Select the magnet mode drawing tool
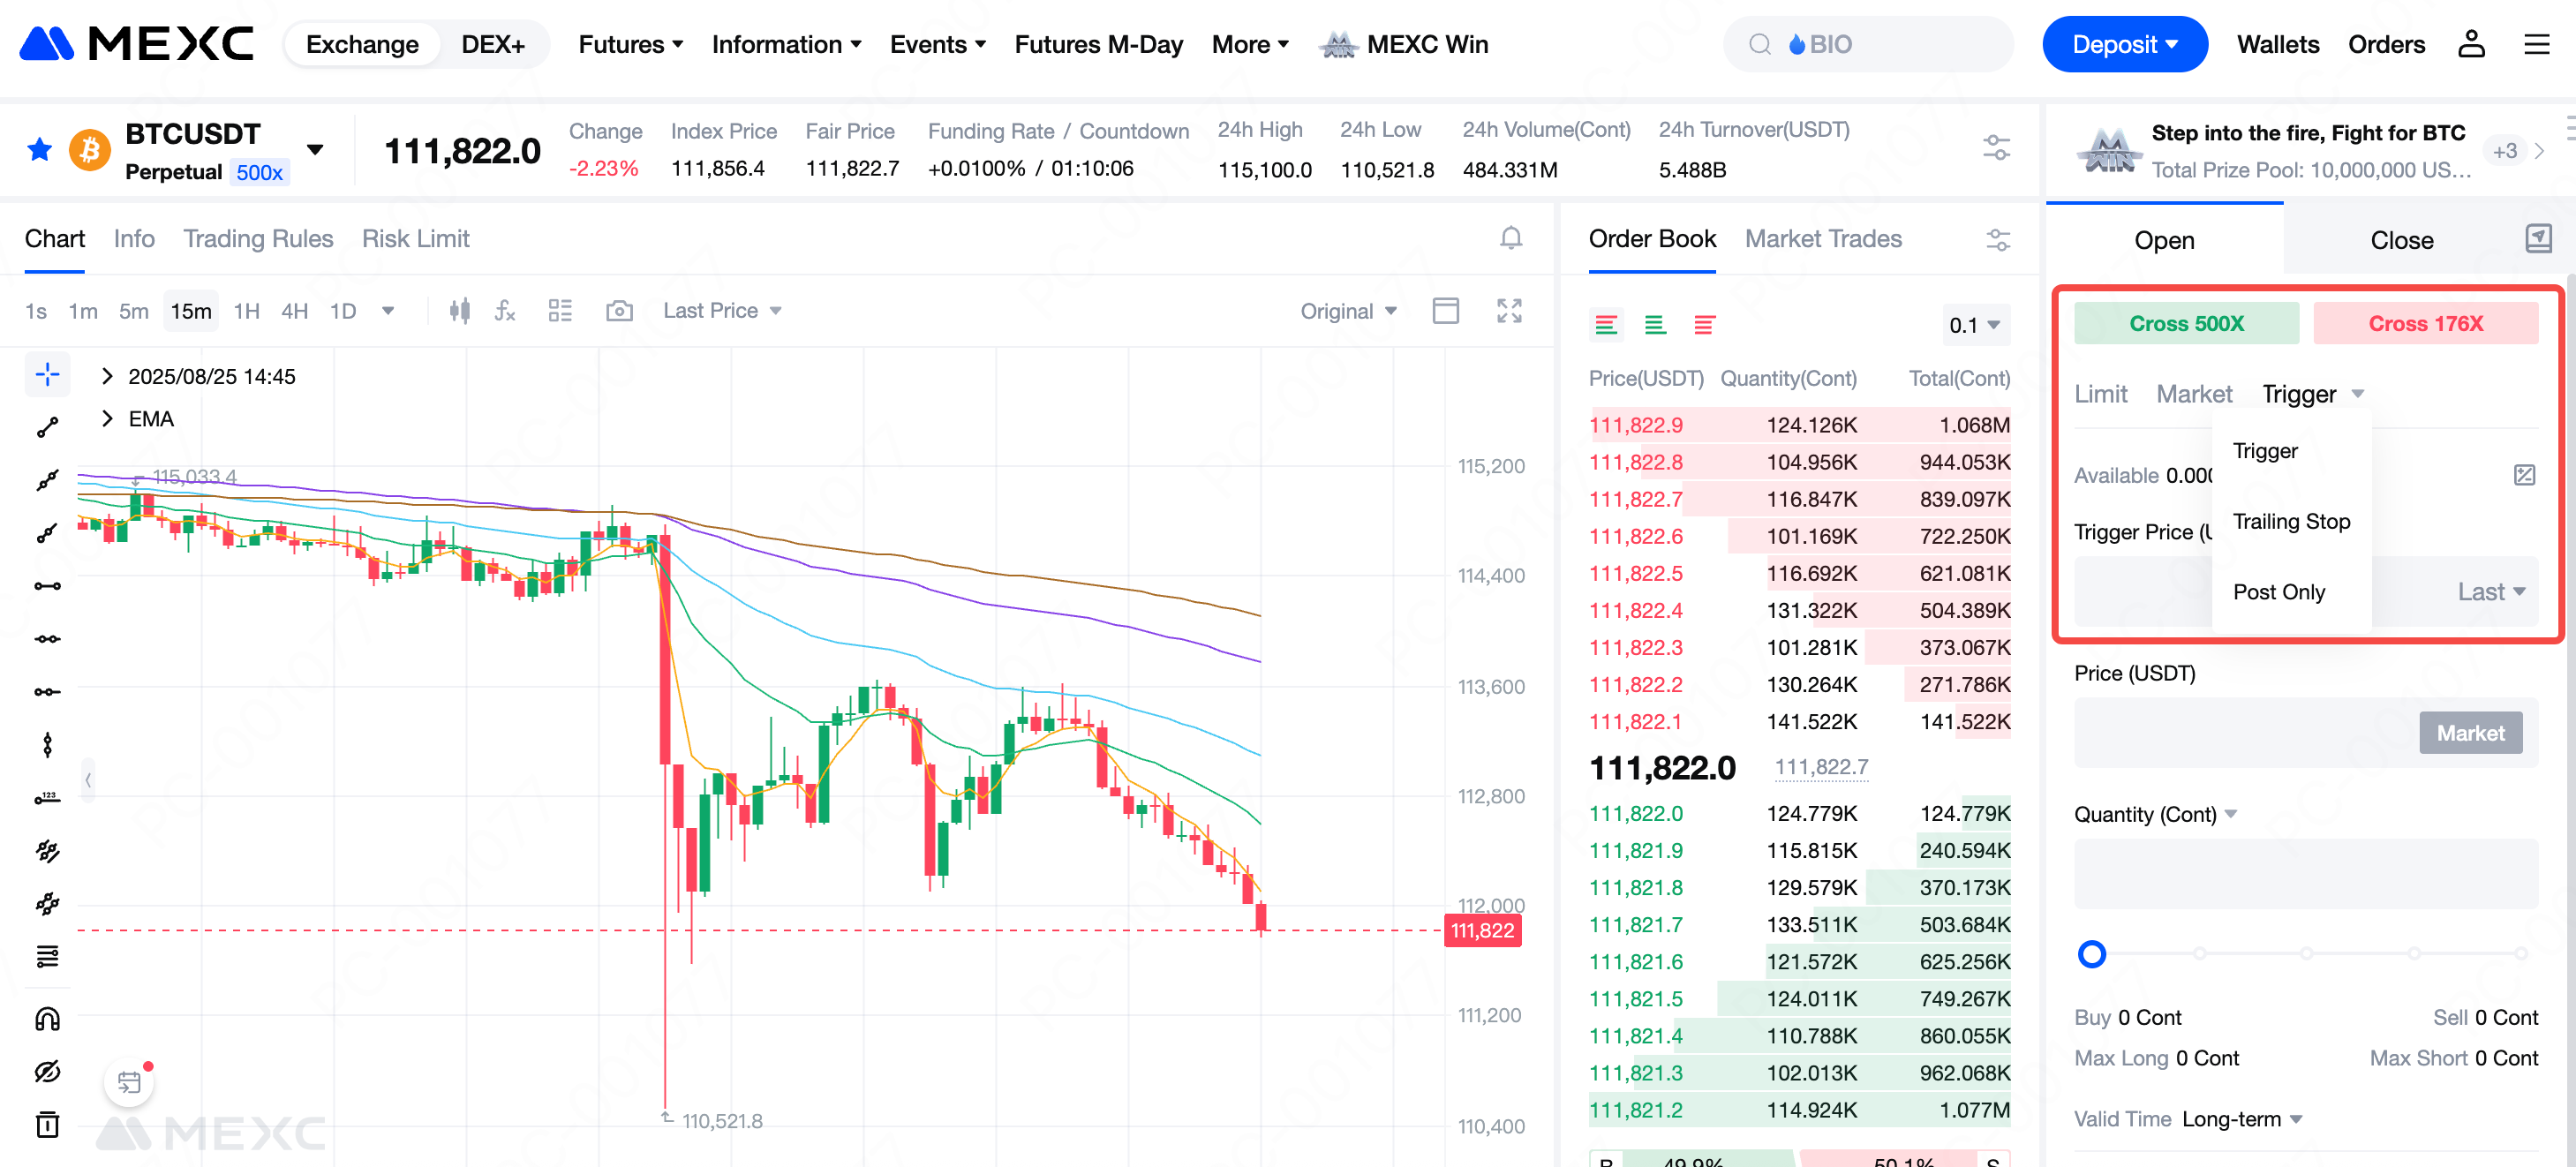The height and width of the screenshot is (1167, 2576). point(47,1019)
